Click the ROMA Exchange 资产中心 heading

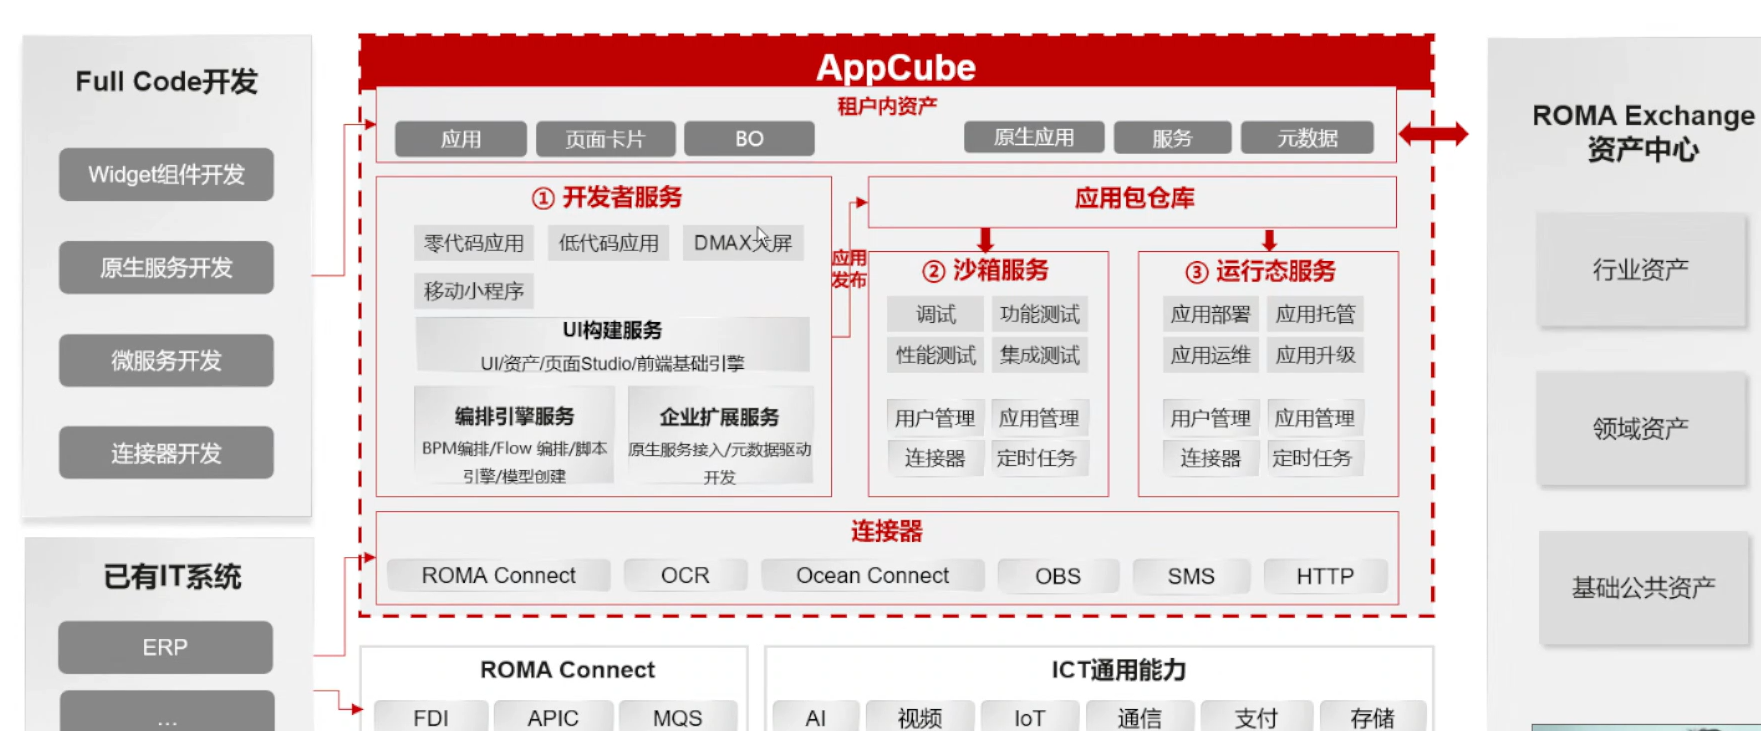tap(1643, 132)
